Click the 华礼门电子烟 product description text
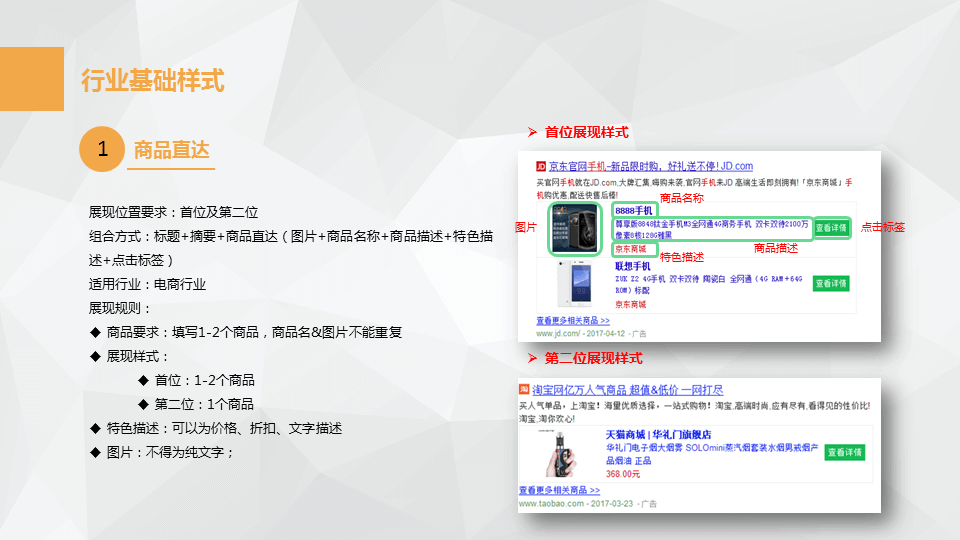Viewport: 960px width, 540px height. [711, 454]
